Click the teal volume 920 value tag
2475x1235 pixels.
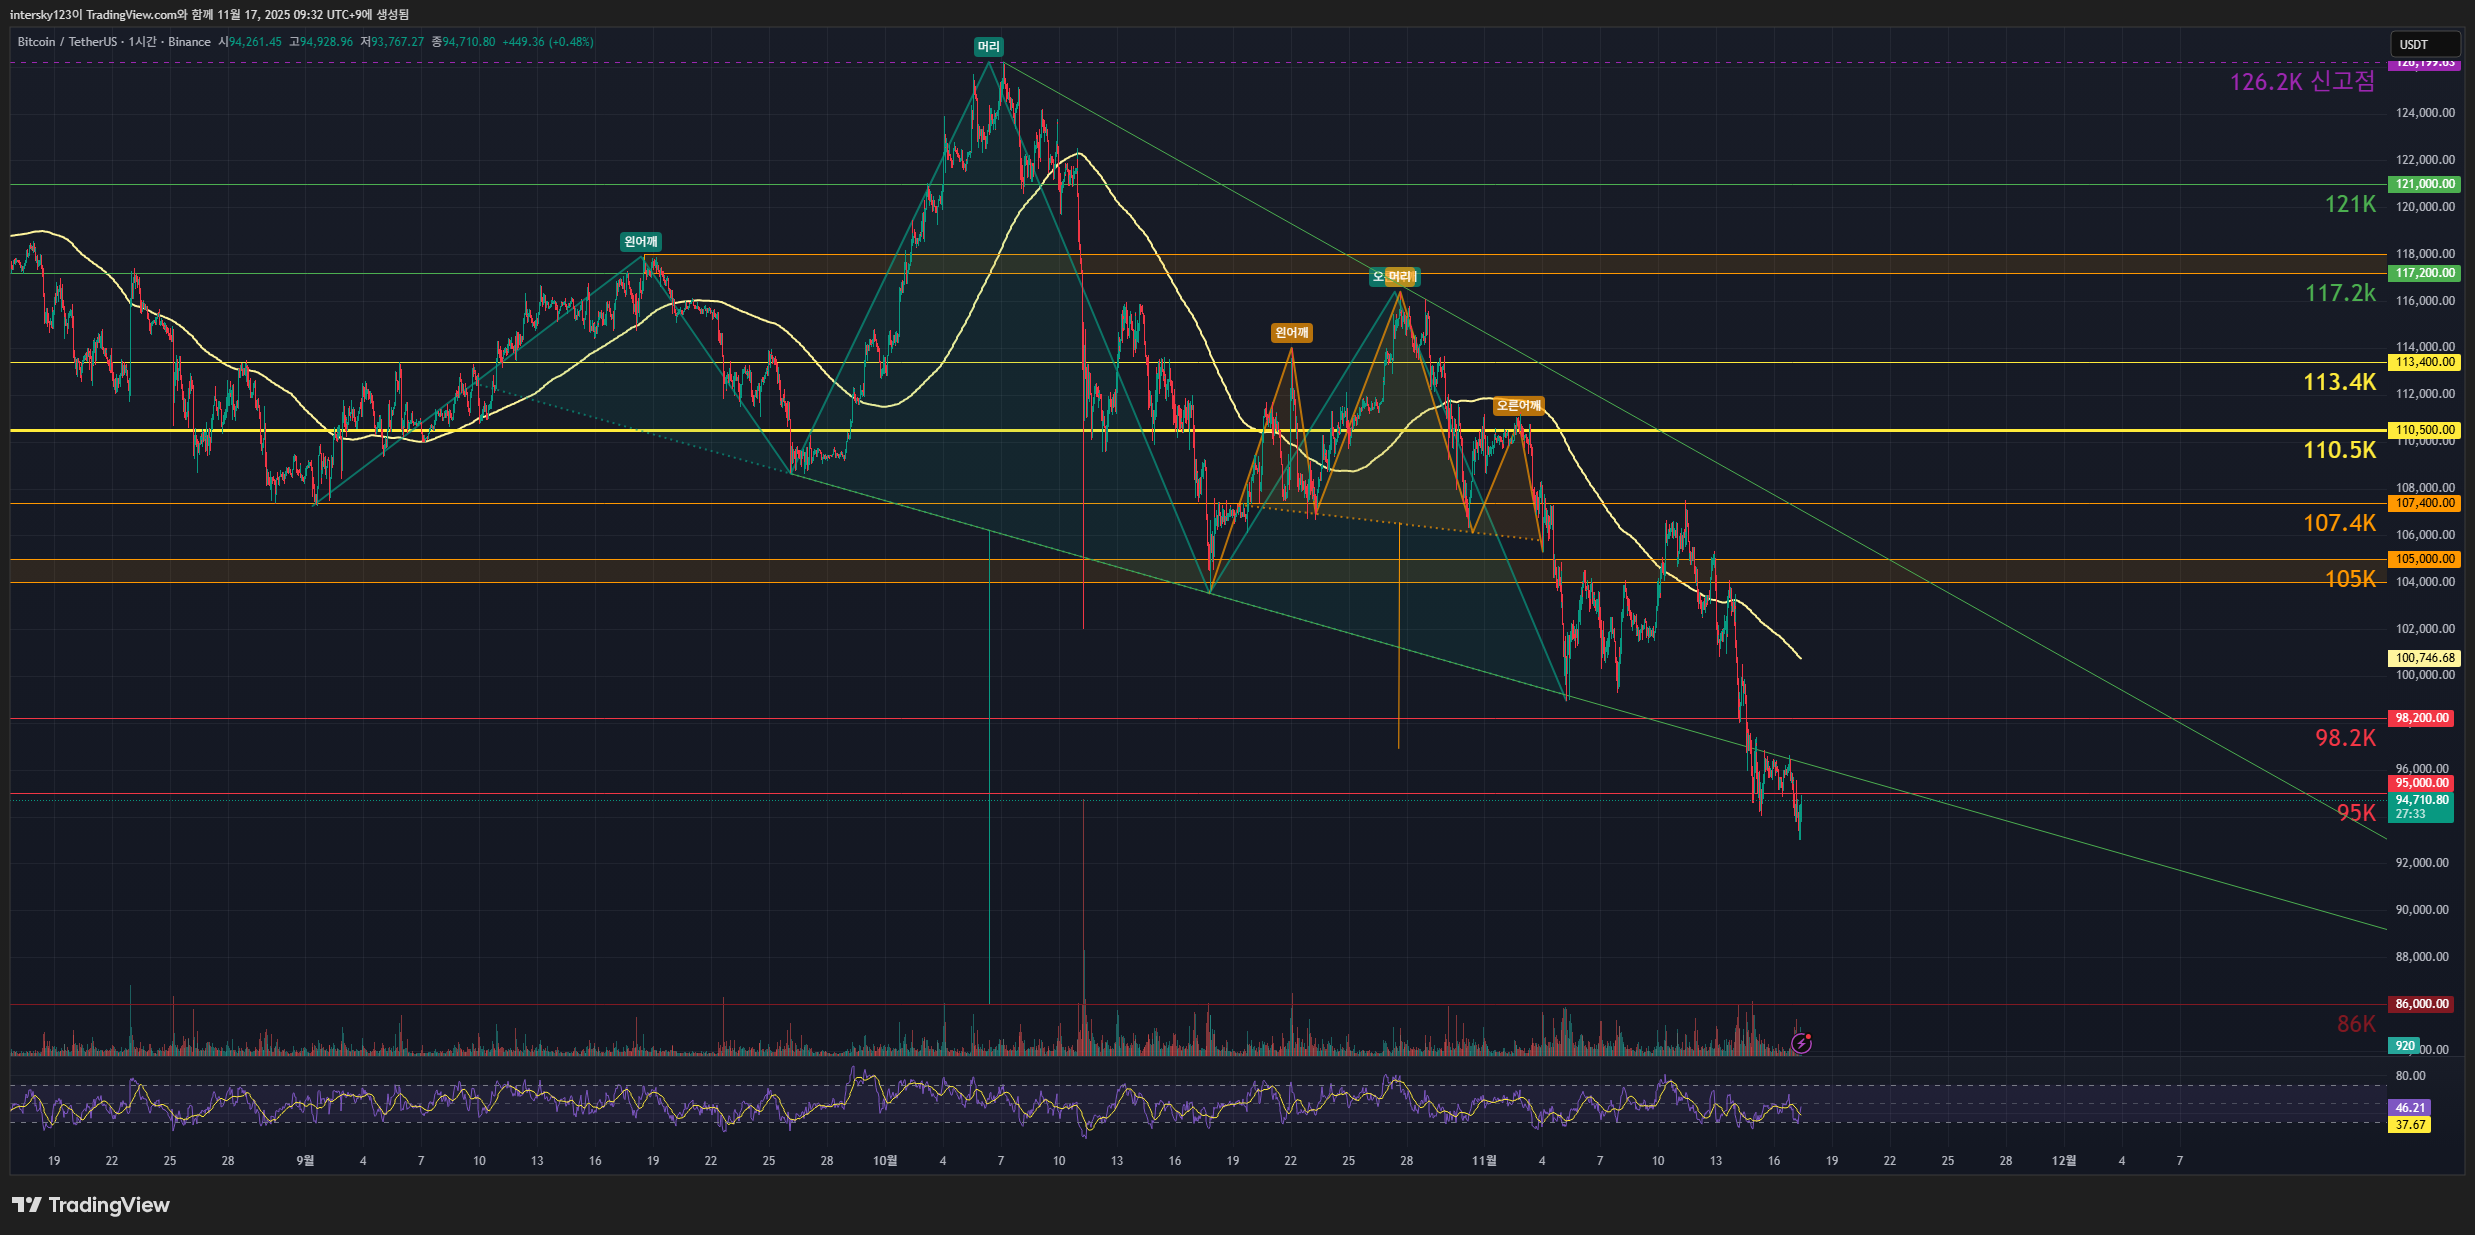click(x=2404, y=1046)
